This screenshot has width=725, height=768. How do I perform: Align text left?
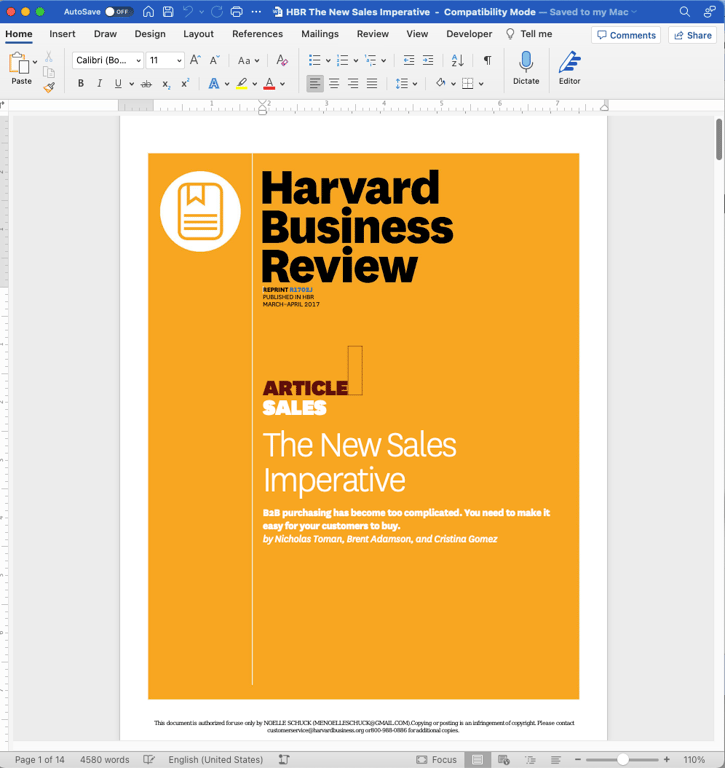pos(315,83)
